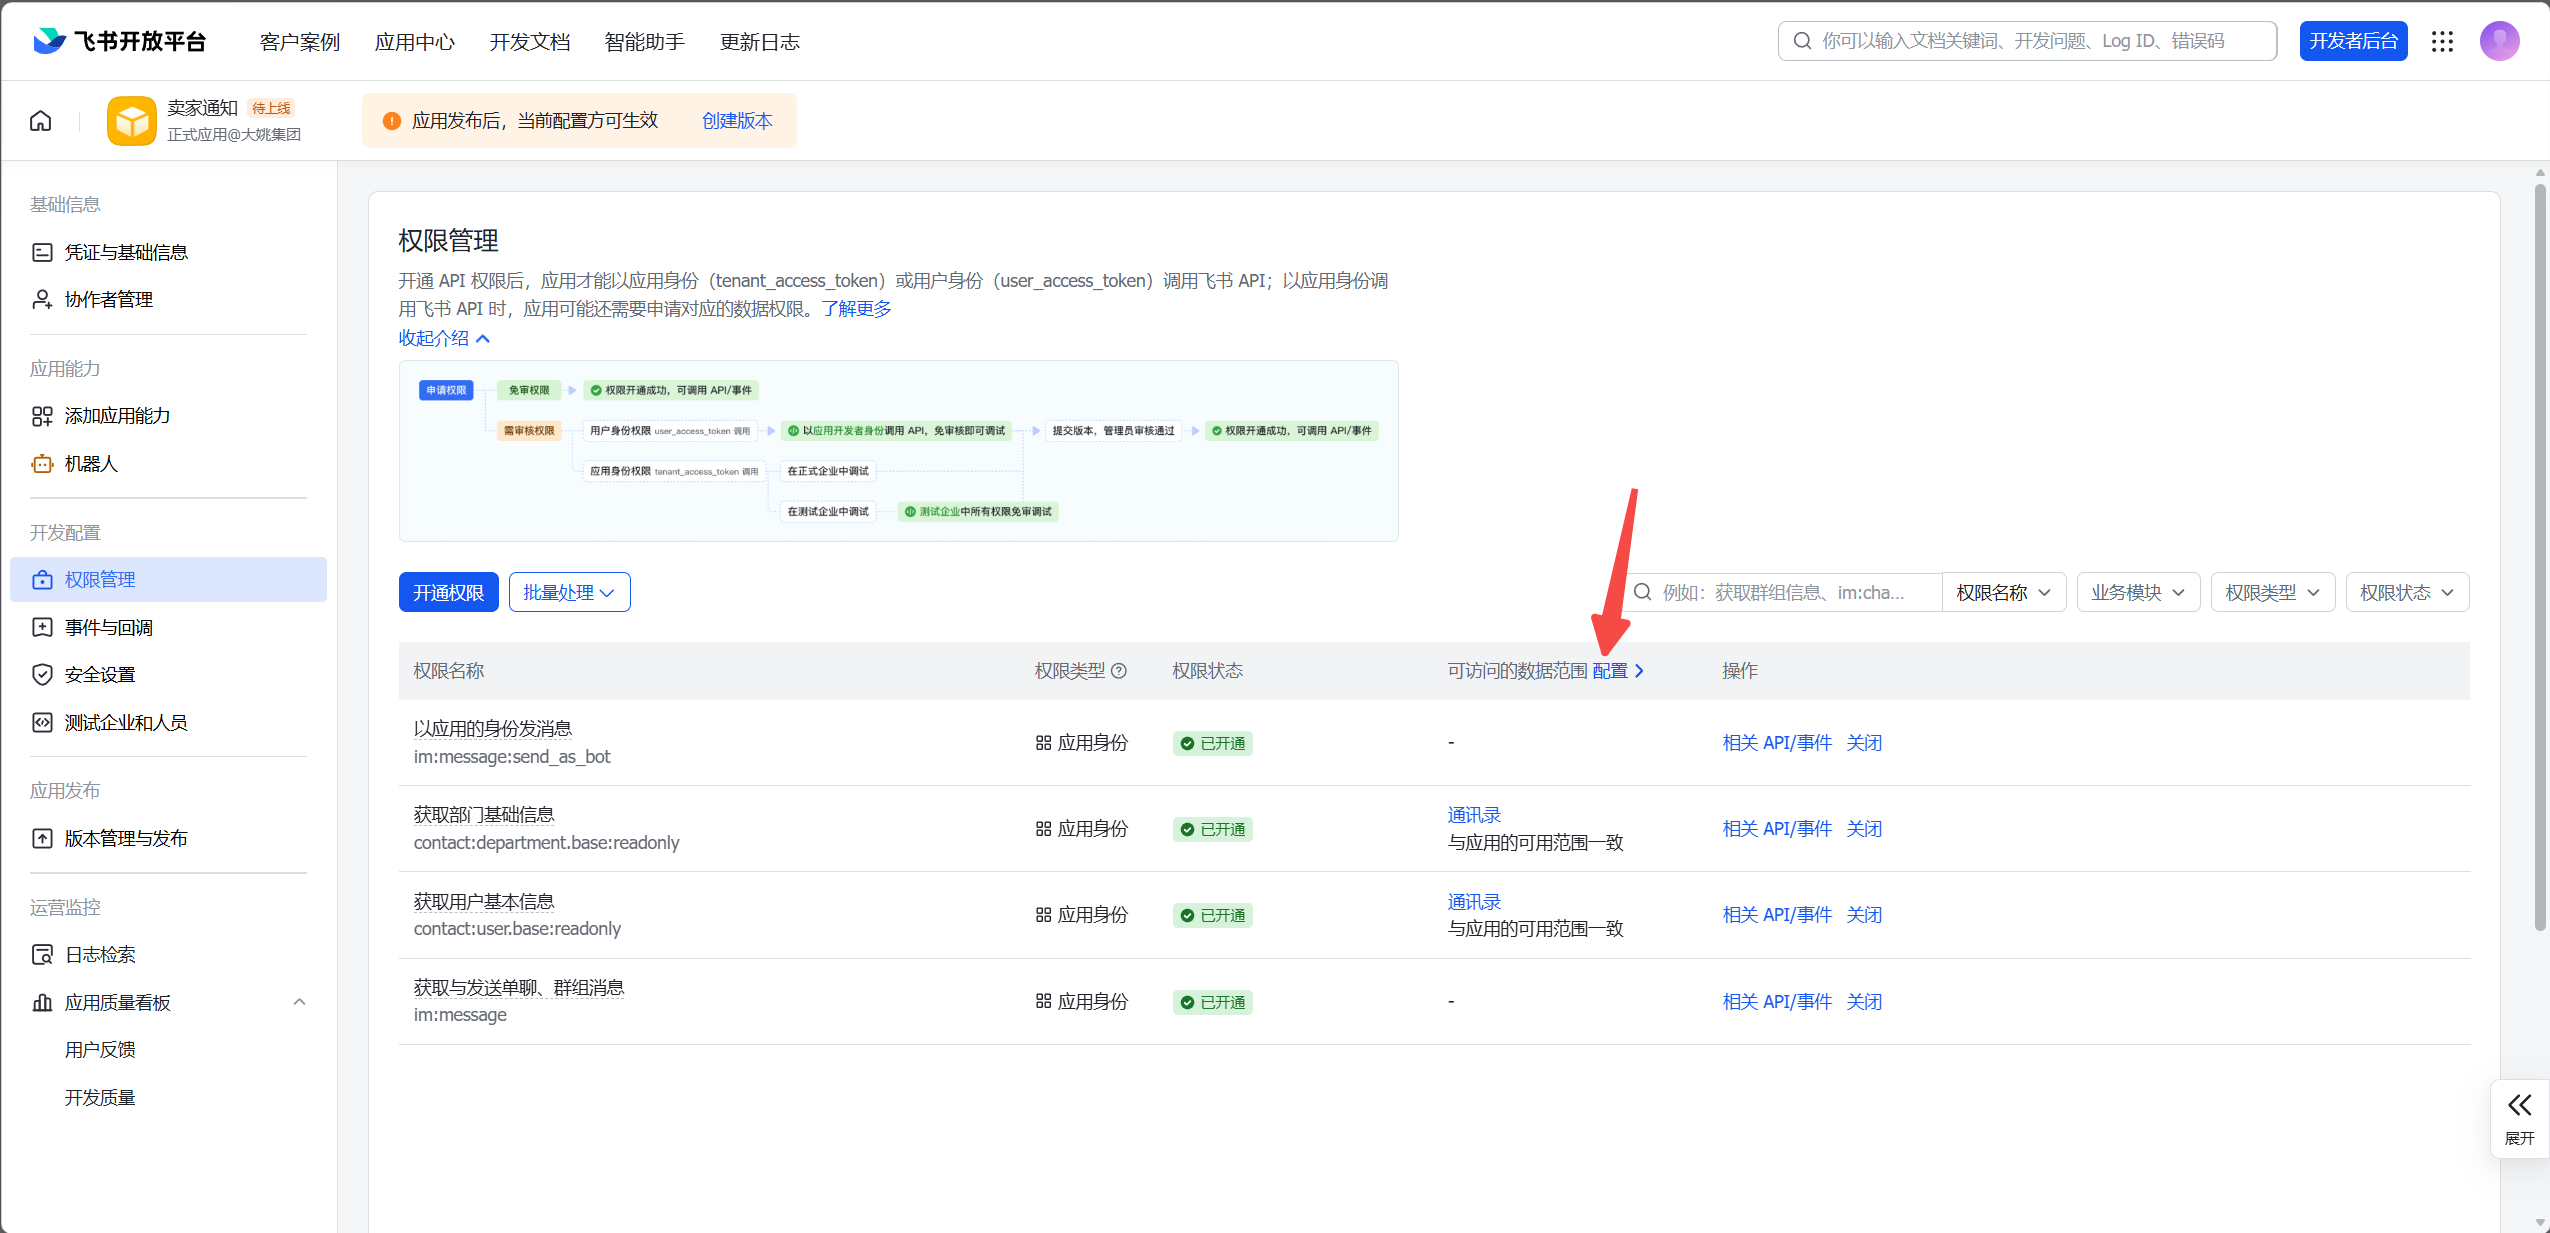Open 通讯录 link in 获取用户基本信息 row
The image size is (2550, 1233).
1474,902
